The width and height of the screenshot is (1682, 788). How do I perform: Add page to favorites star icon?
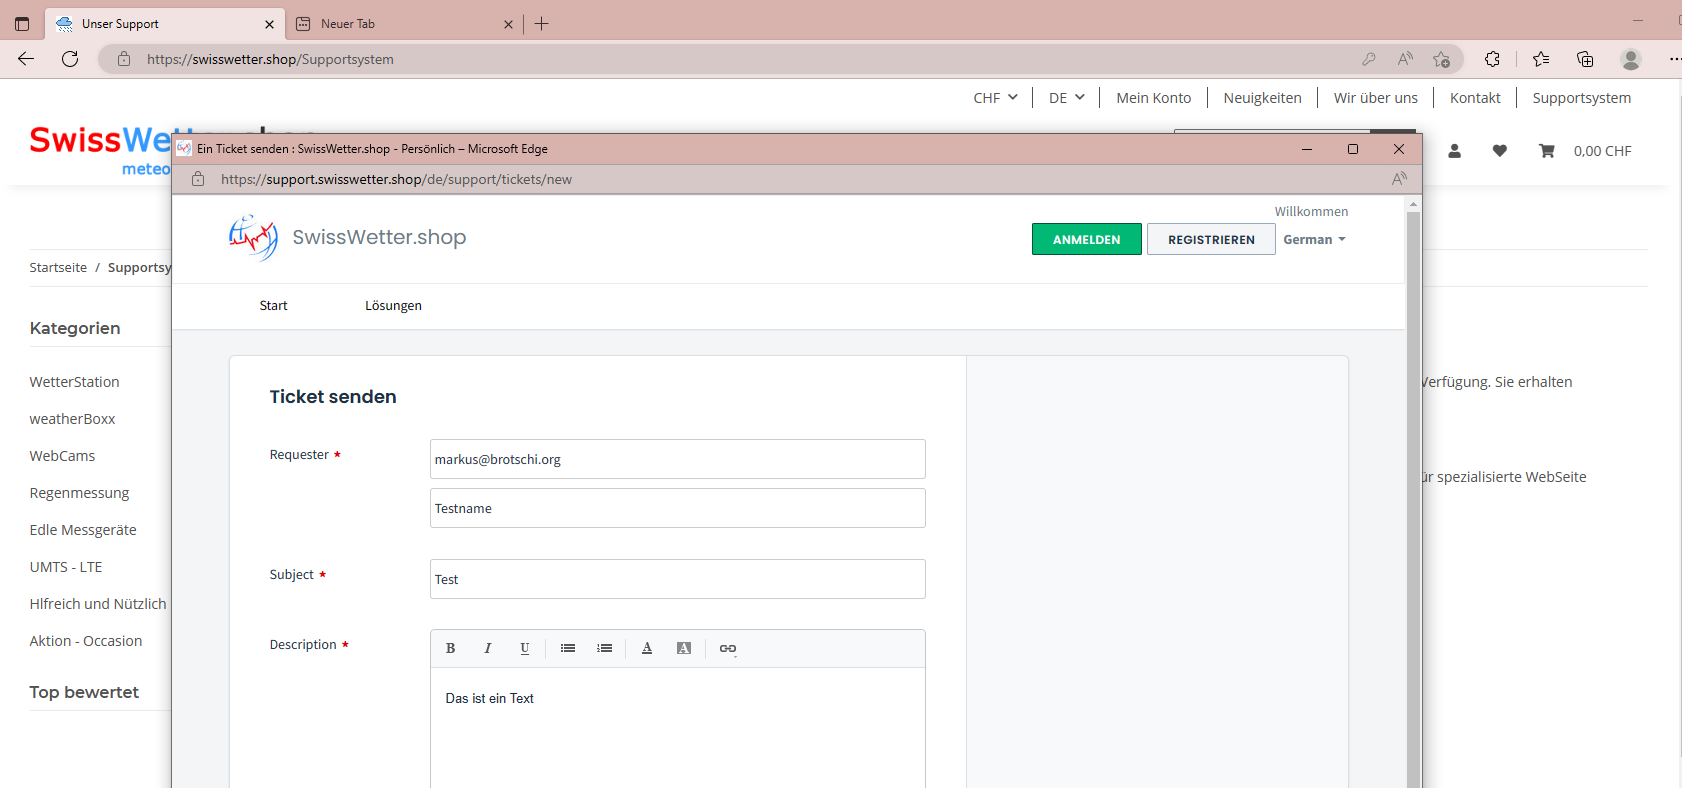pyautogui.click(x=1441, y=59)
